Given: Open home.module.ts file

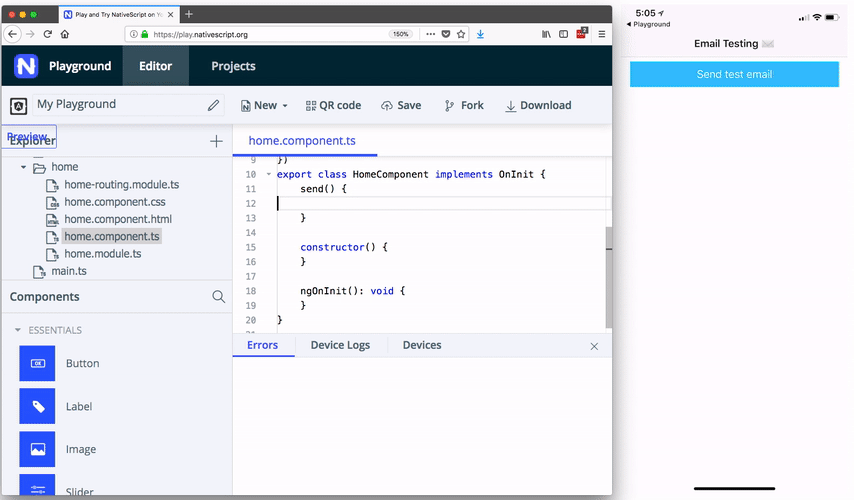Looking at the screenshot, I should tap(102, 254).
